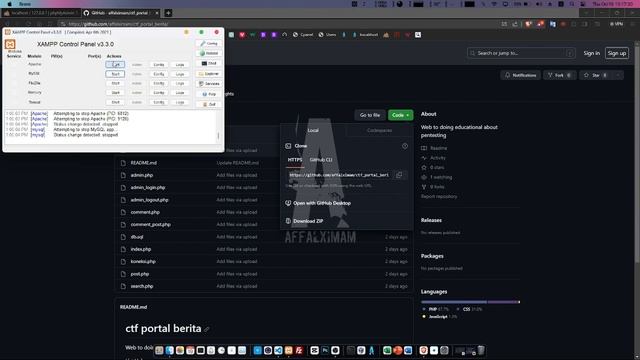Start the MySQL module in XAMPP
Screen dimensions: 640x360
(115, 74)
